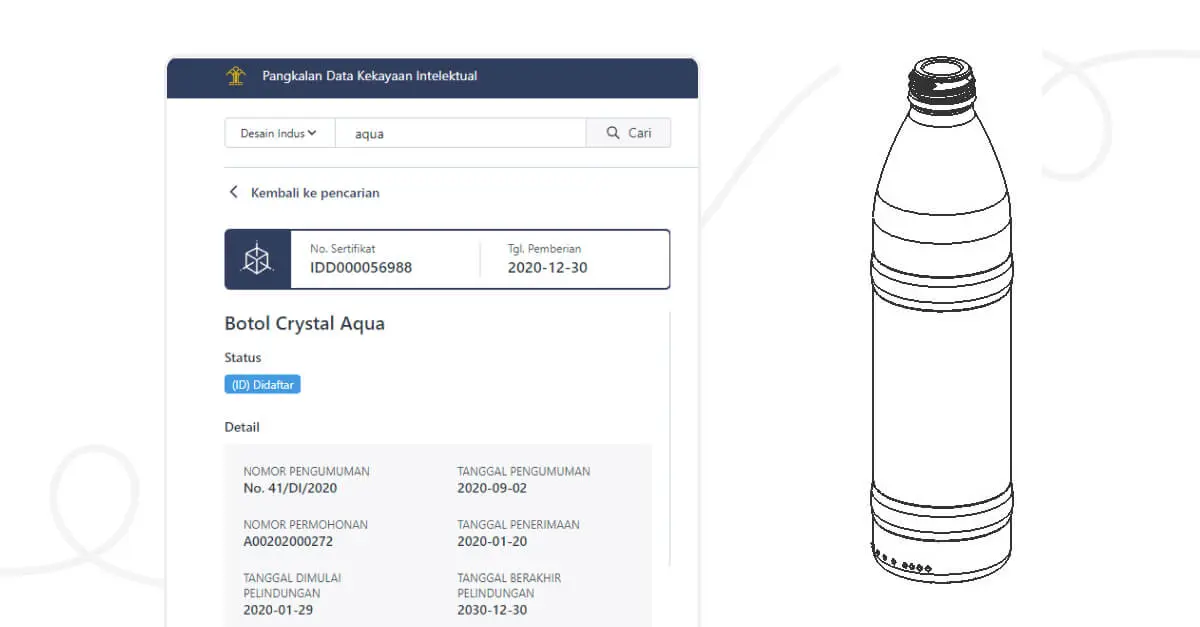The width and height of the screenshot is (1200, 627).
Task: Click the vertical scrollbar beside the details
Action: pos(669,440)
